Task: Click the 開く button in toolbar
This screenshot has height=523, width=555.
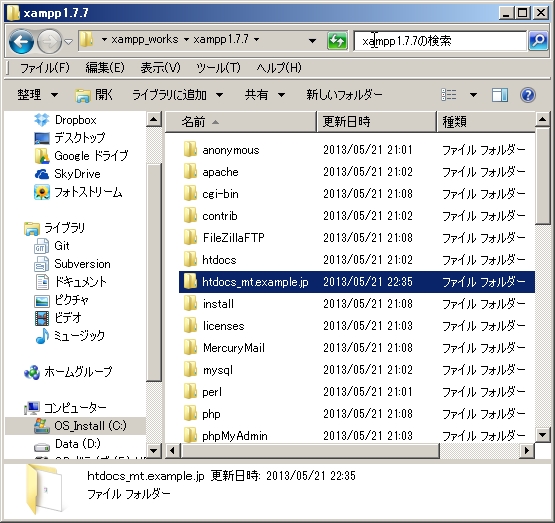Action: click(x=94, y=95)
